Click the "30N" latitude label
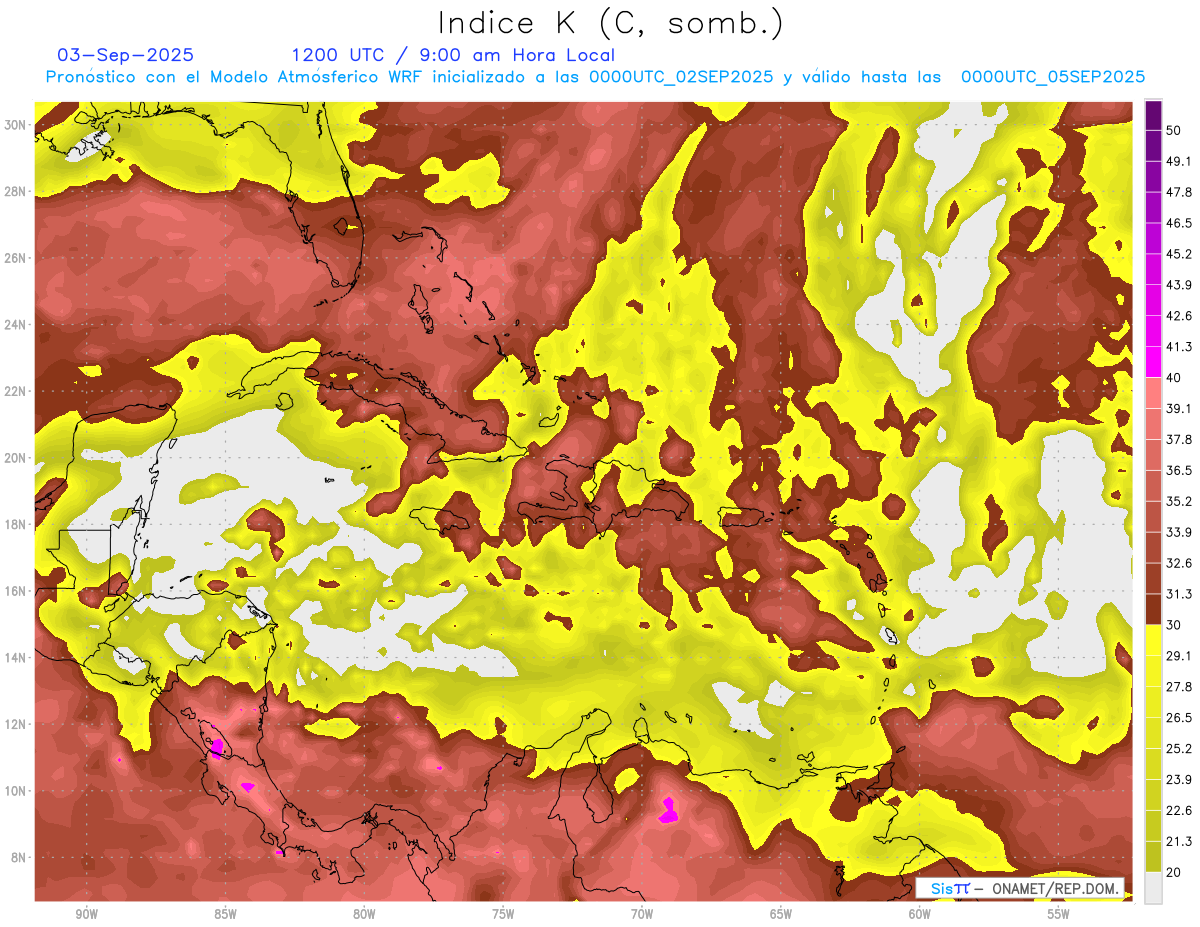The height and width of the screenshot is (927, 1200). (16, 125)
